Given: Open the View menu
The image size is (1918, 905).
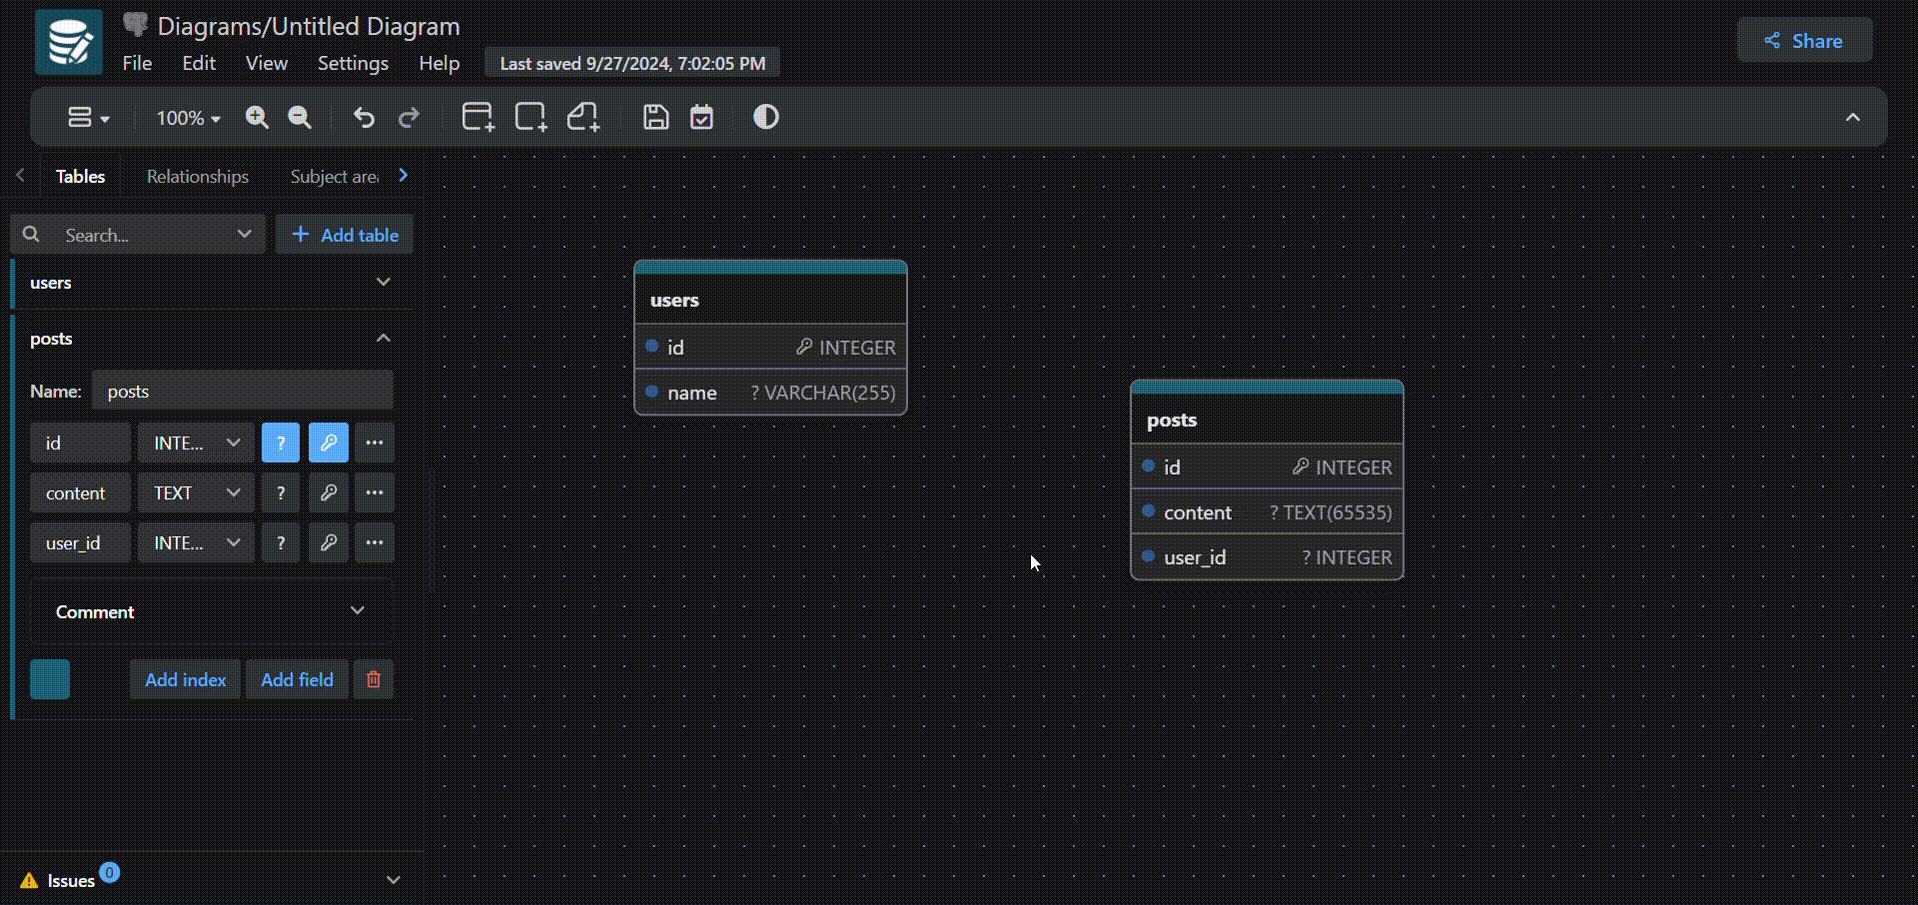Looking at the screenshot, I should click(x=267, y=63).
